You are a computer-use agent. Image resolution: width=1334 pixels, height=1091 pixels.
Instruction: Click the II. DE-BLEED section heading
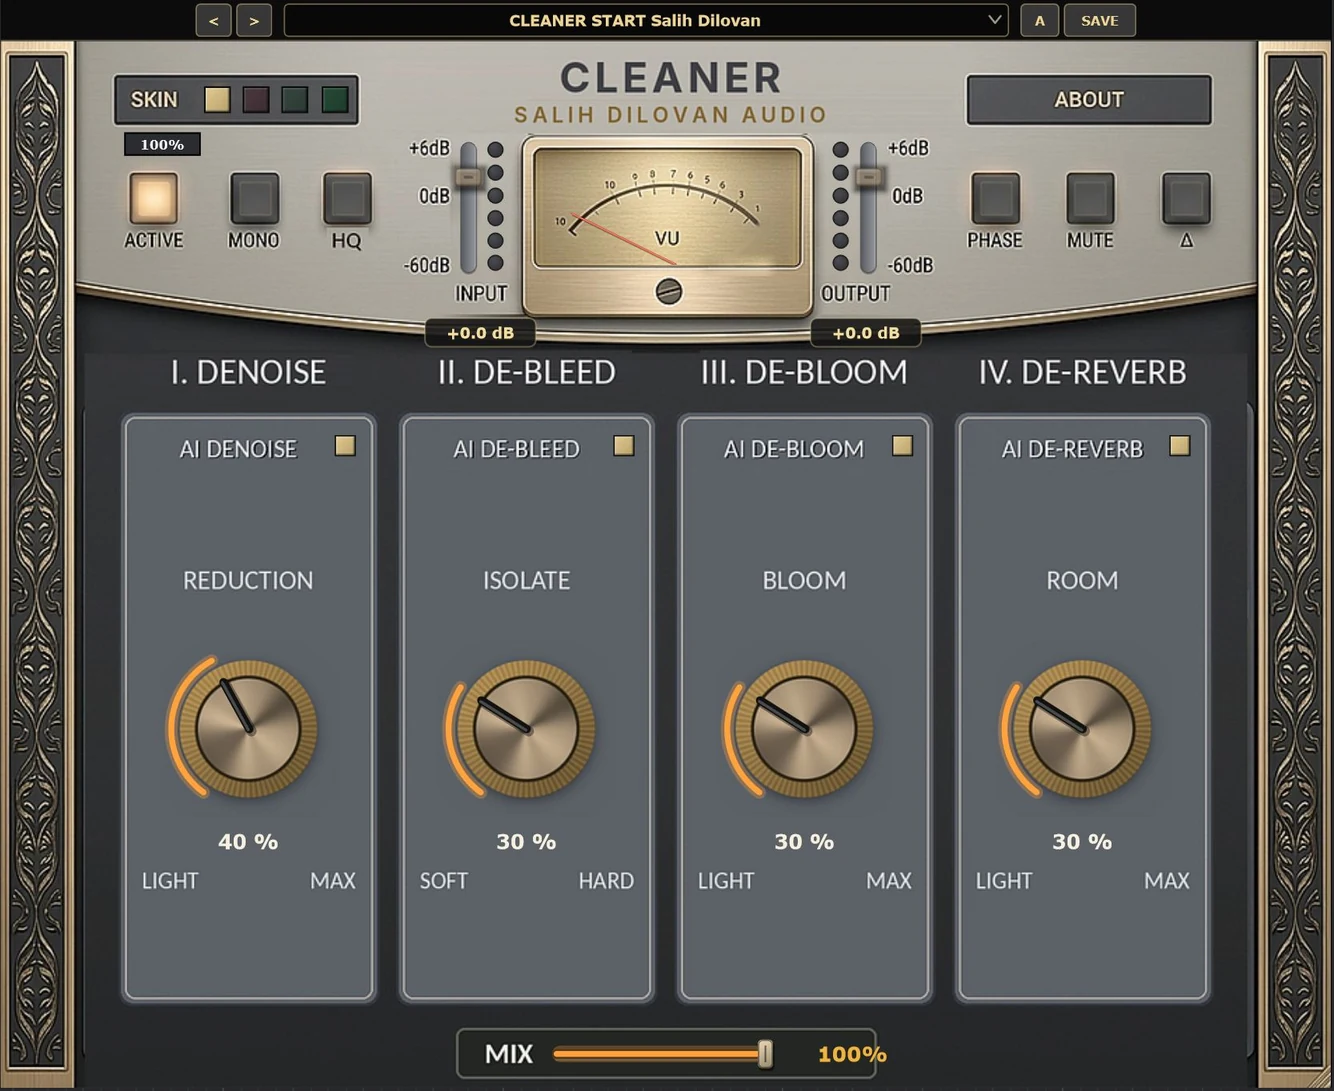(x=526, y=372)
